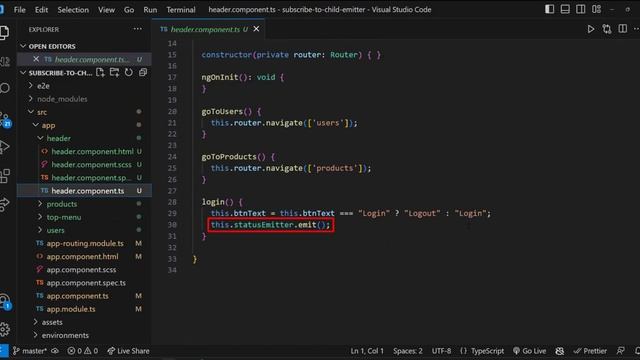Image resolution: width=640 pixels, height=360 pixels.
Task: Click the New Folder icon in explorer
Action: (x=114, y=73)
